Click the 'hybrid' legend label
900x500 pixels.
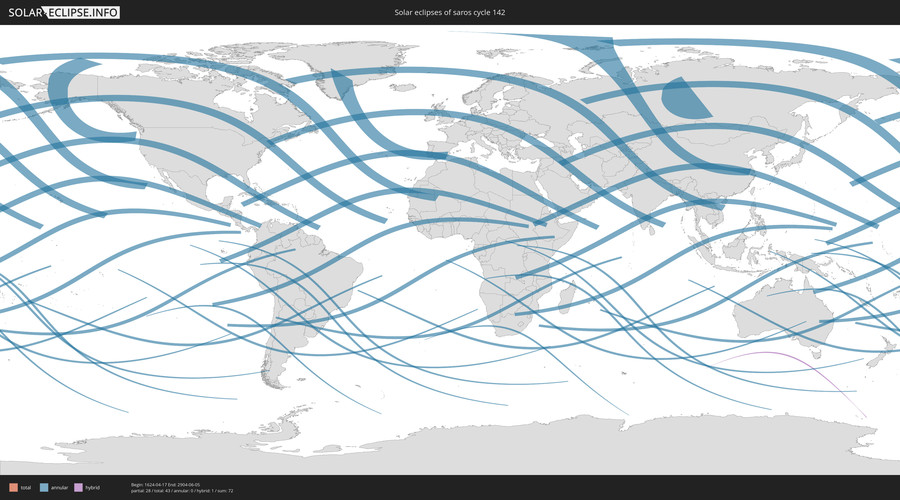92,487
